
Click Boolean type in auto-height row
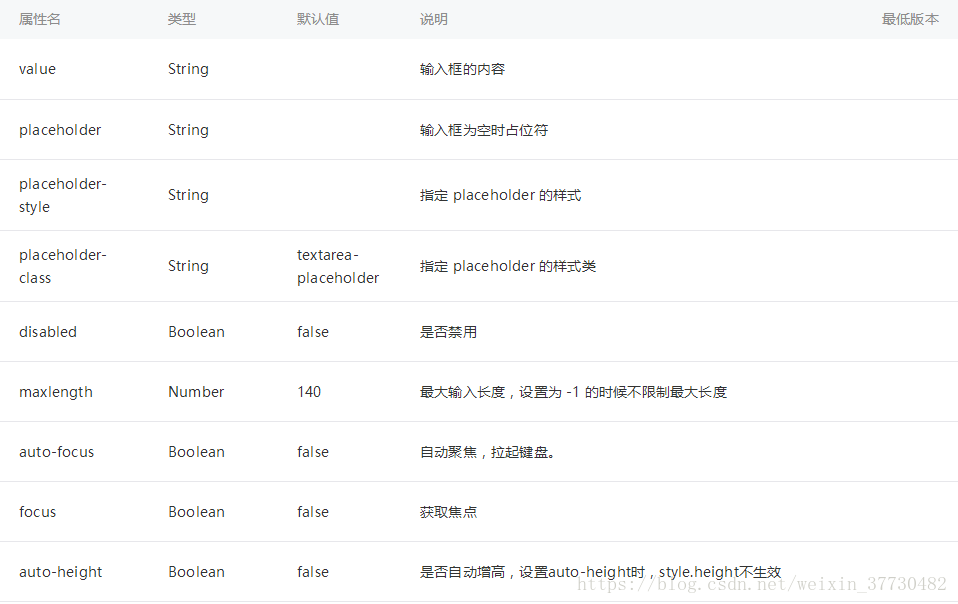[x=196, y=572]
